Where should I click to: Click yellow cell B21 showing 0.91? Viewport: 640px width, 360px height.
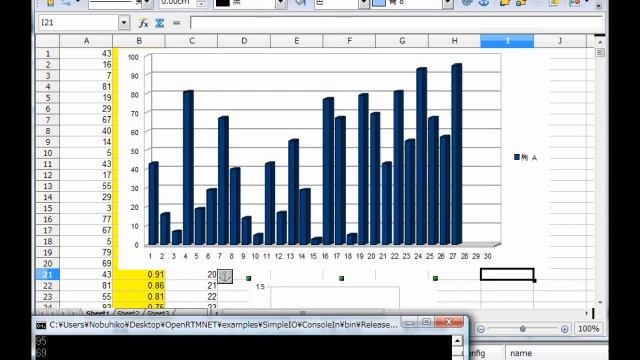click(139, 274)
